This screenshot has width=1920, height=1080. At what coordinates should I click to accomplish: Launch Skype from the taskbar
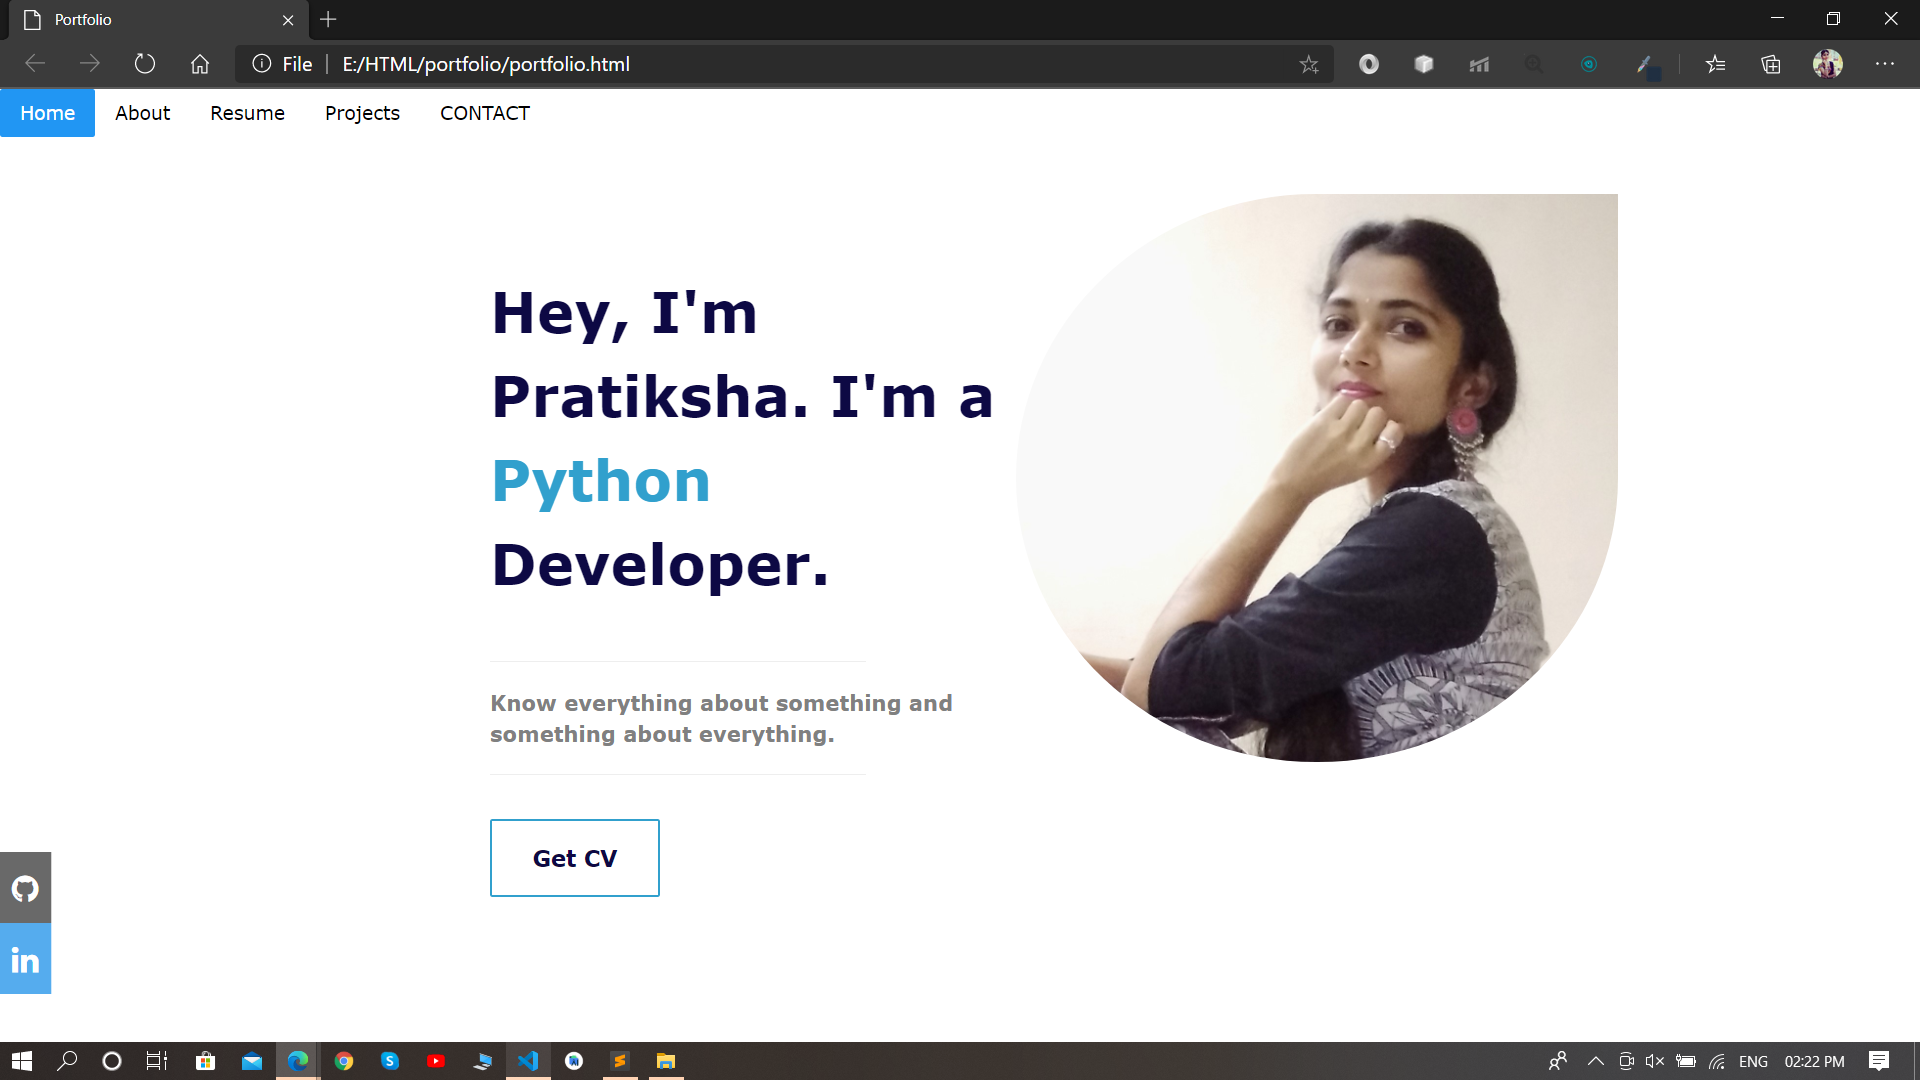(390, 1061)
